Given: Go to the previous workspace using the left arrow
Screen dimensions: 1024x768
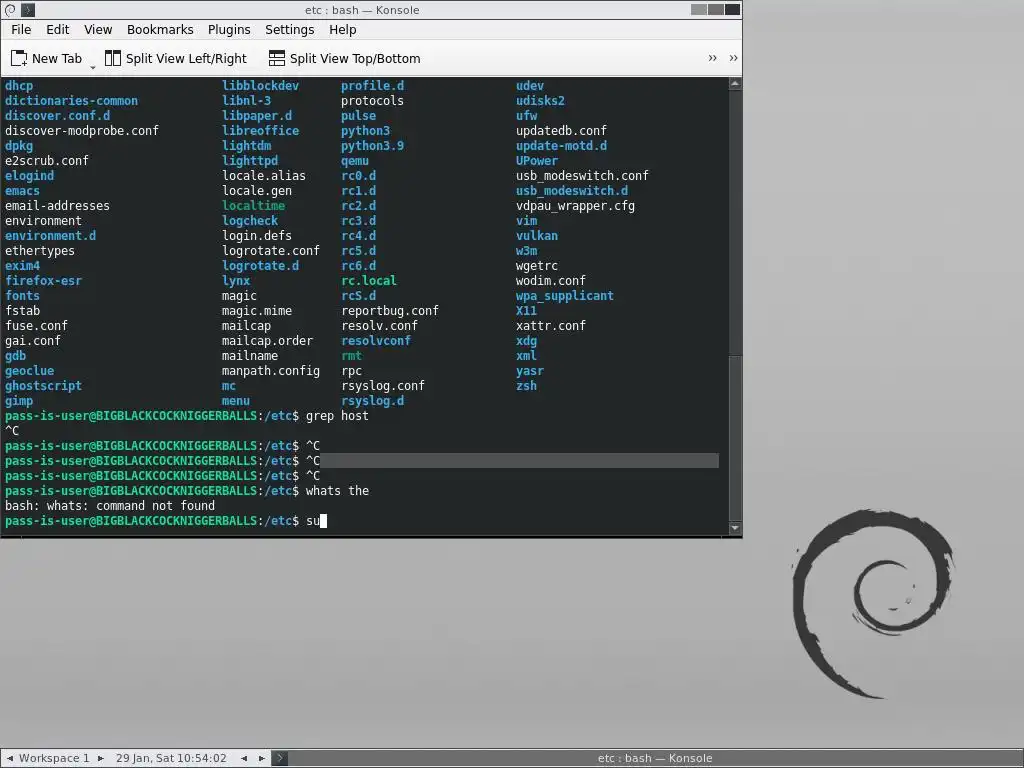Looking at the screenshot, I should click(x=10, y=758).
